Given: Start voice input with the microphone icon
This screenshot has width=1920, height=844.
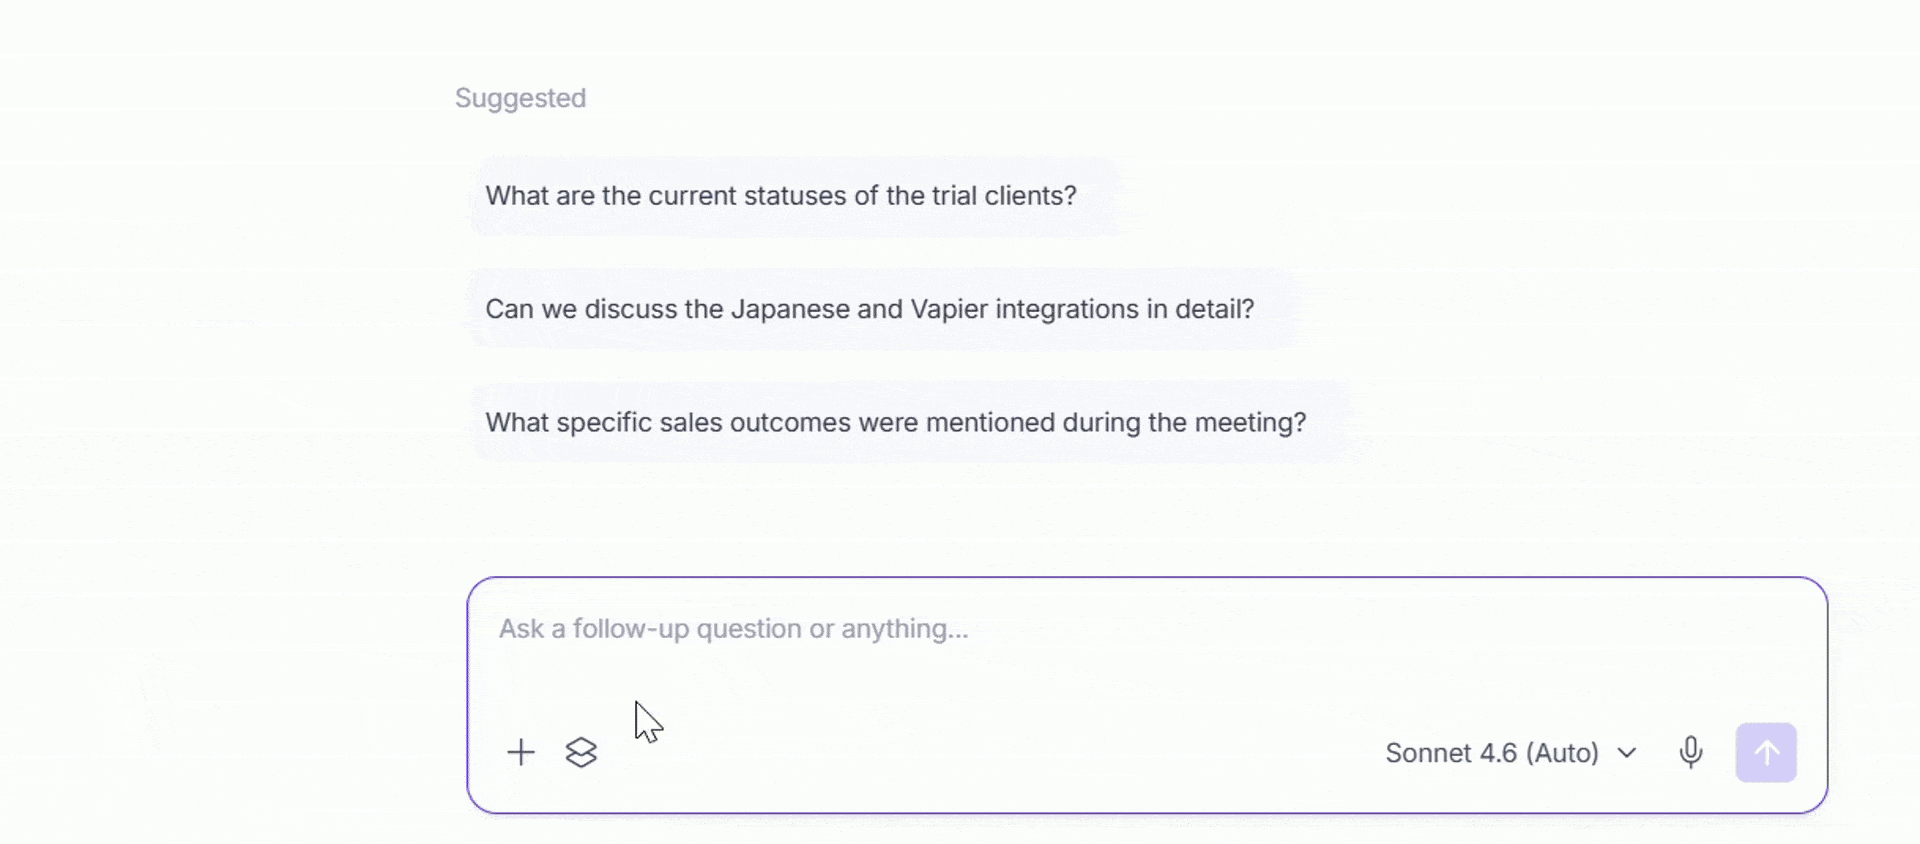Looking at the screenshot, I should tap(1690, 752).
